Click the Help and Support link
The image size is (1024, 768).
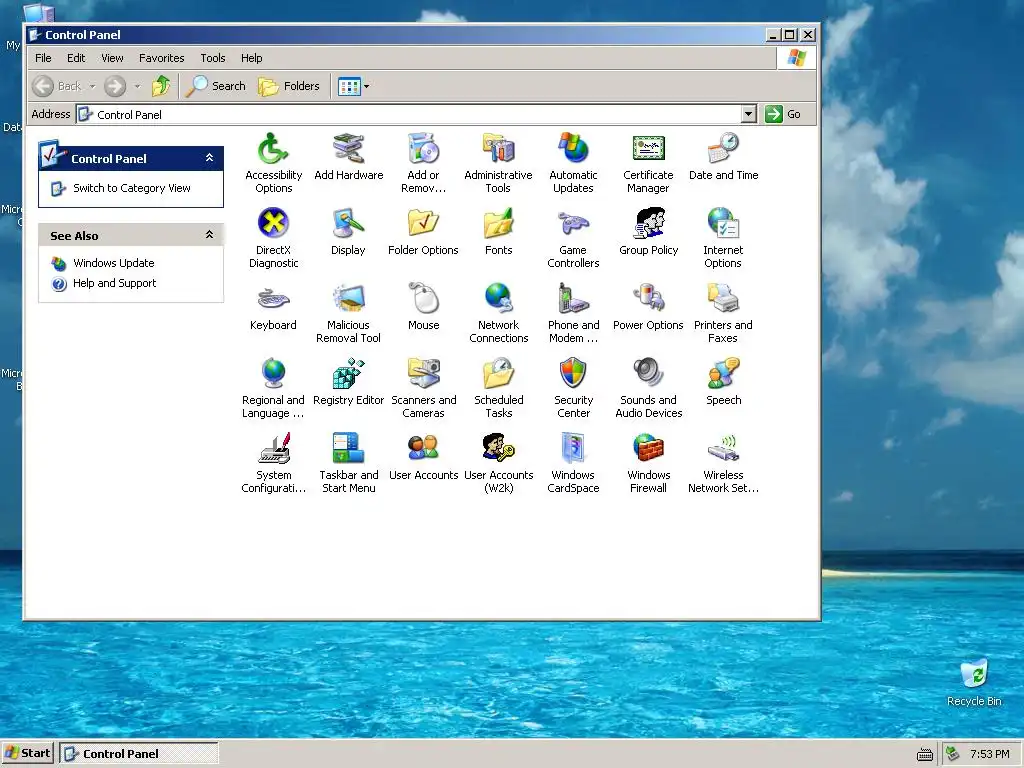tap(114, 283)
